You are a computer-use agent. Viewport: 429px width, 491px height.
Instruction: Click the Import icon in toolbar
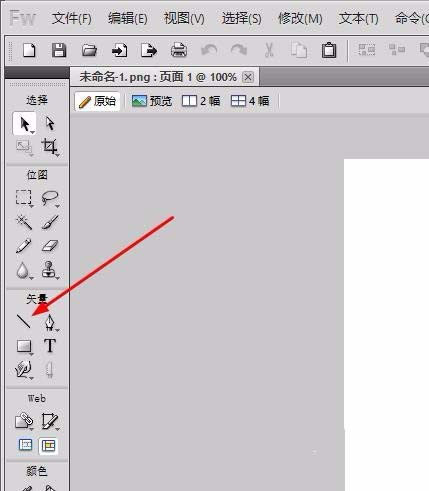pyautogui.click(x=119, y=51)
